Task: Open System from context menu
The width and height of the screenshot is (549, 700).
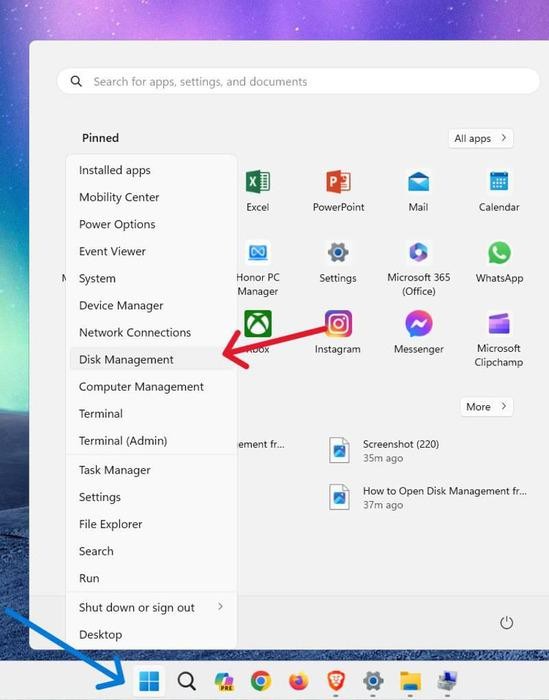Action: [151, 279]
